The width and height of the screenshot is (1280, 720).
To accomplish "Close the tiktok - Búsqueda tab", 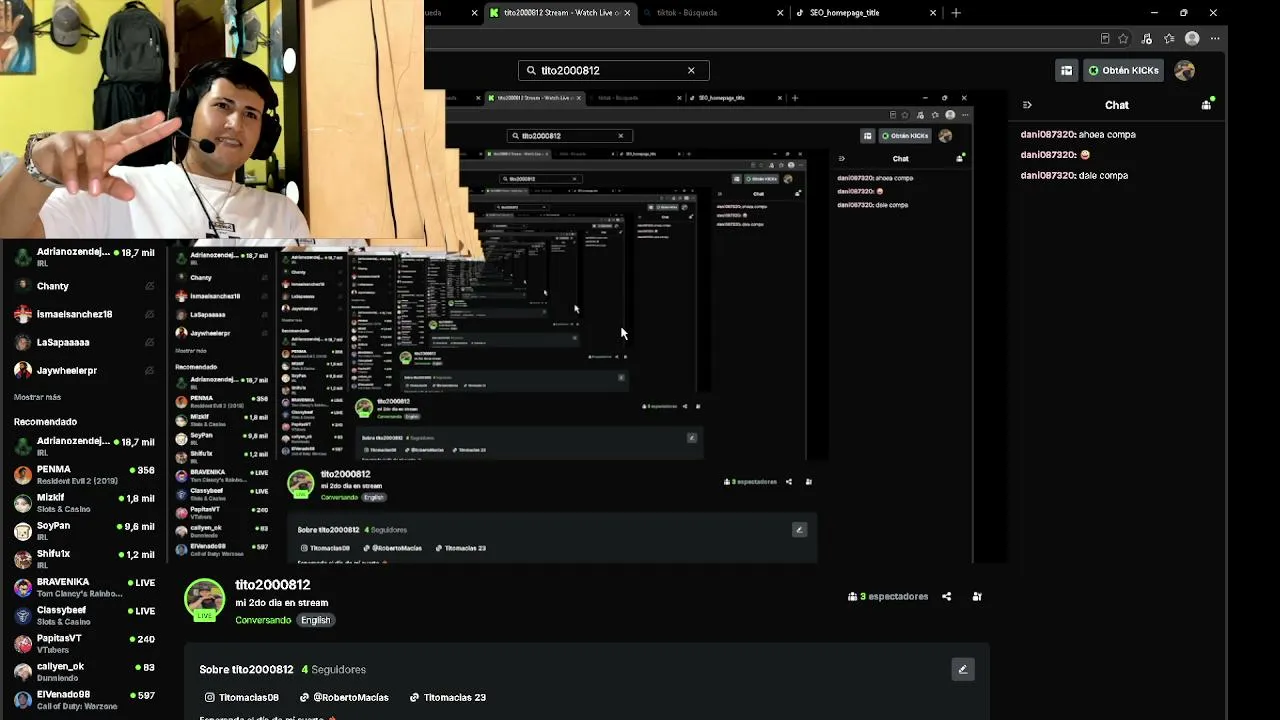I will (780, 13).
